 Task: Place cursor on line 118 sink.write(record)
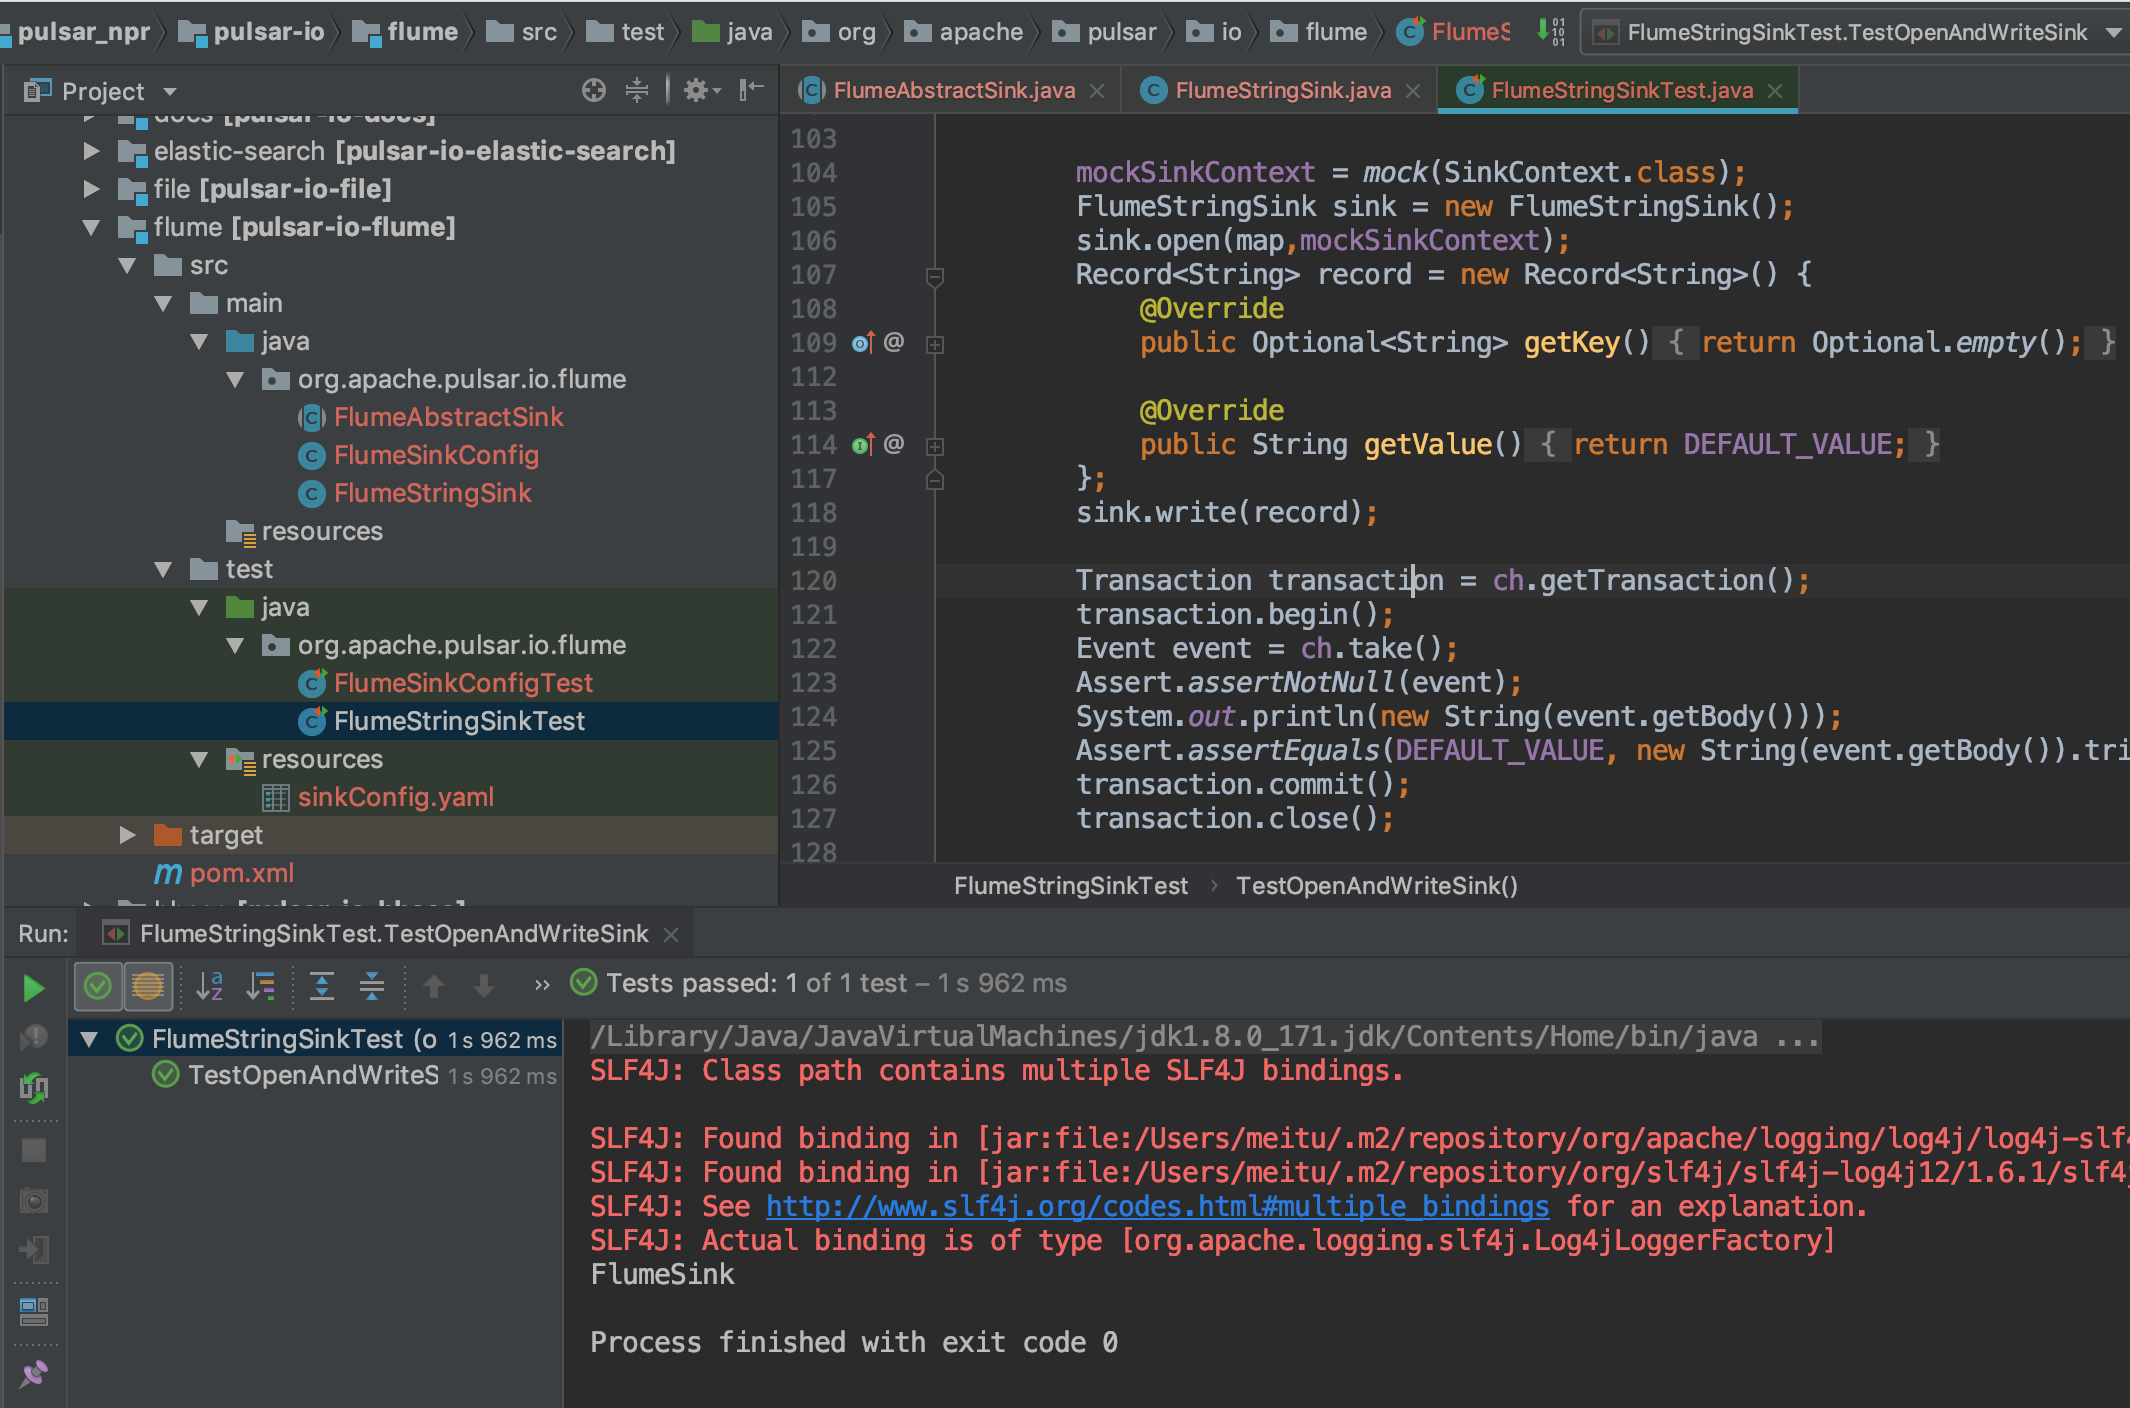1226,513
